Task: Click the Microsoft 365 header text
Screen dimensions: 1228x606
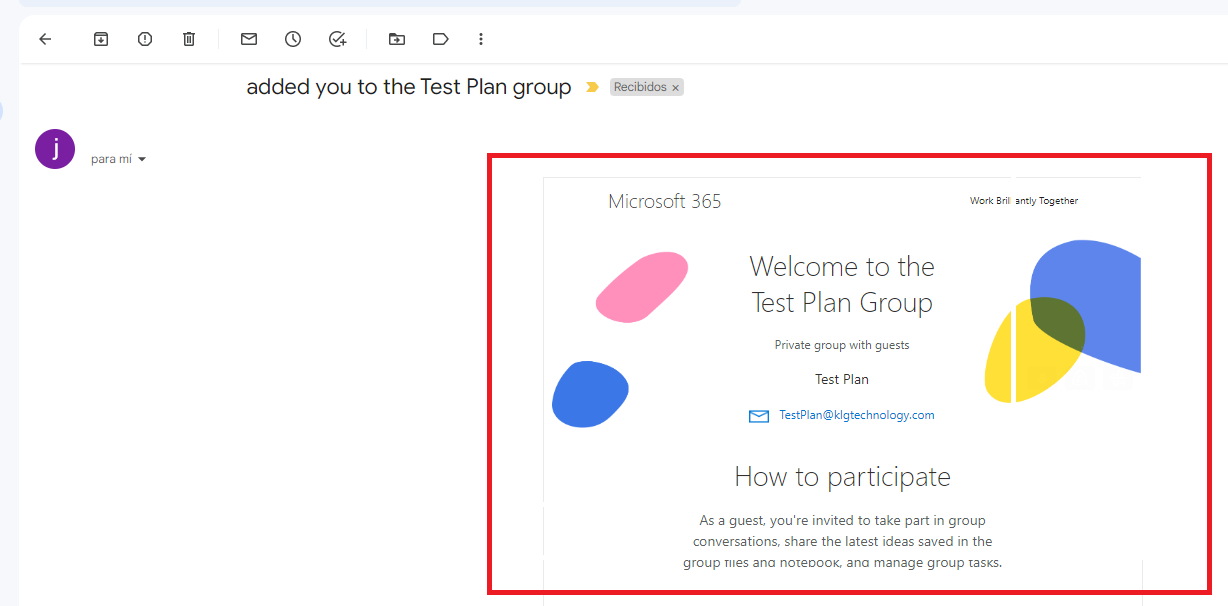Action: (665, 201)
